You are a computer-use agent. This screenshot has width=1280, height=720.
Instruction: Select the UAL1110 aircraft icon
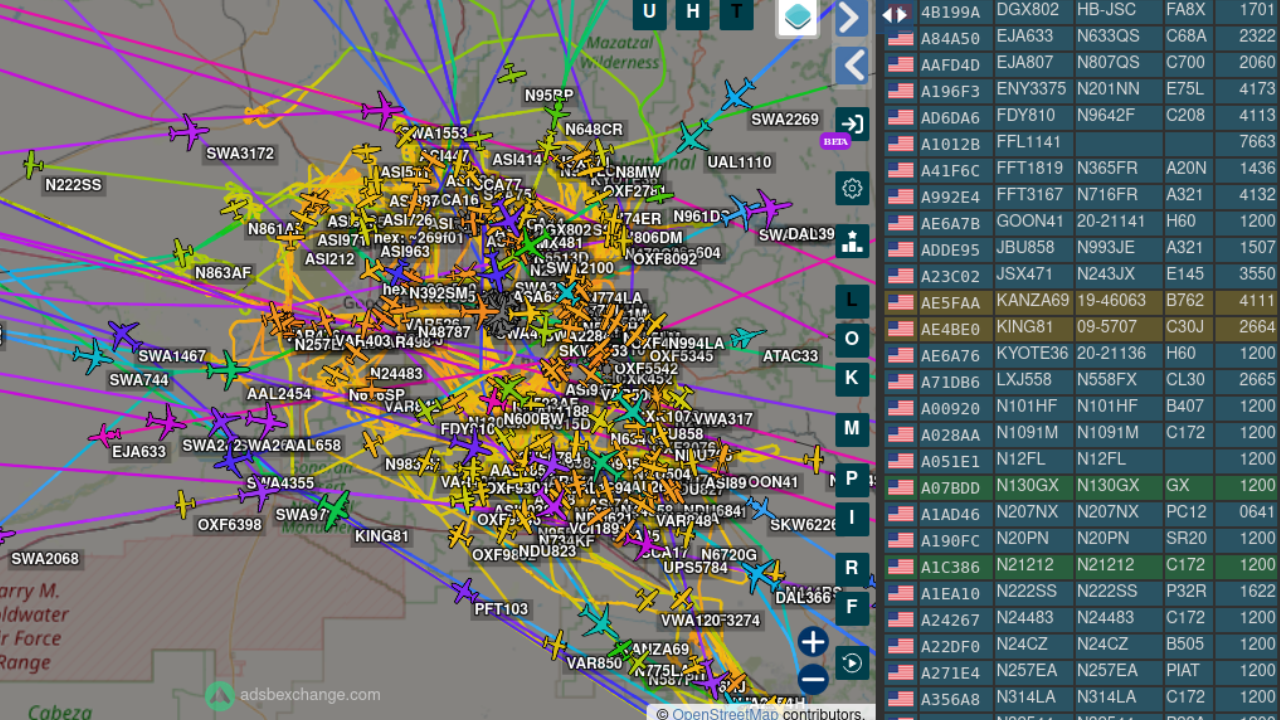pos(692,137)
